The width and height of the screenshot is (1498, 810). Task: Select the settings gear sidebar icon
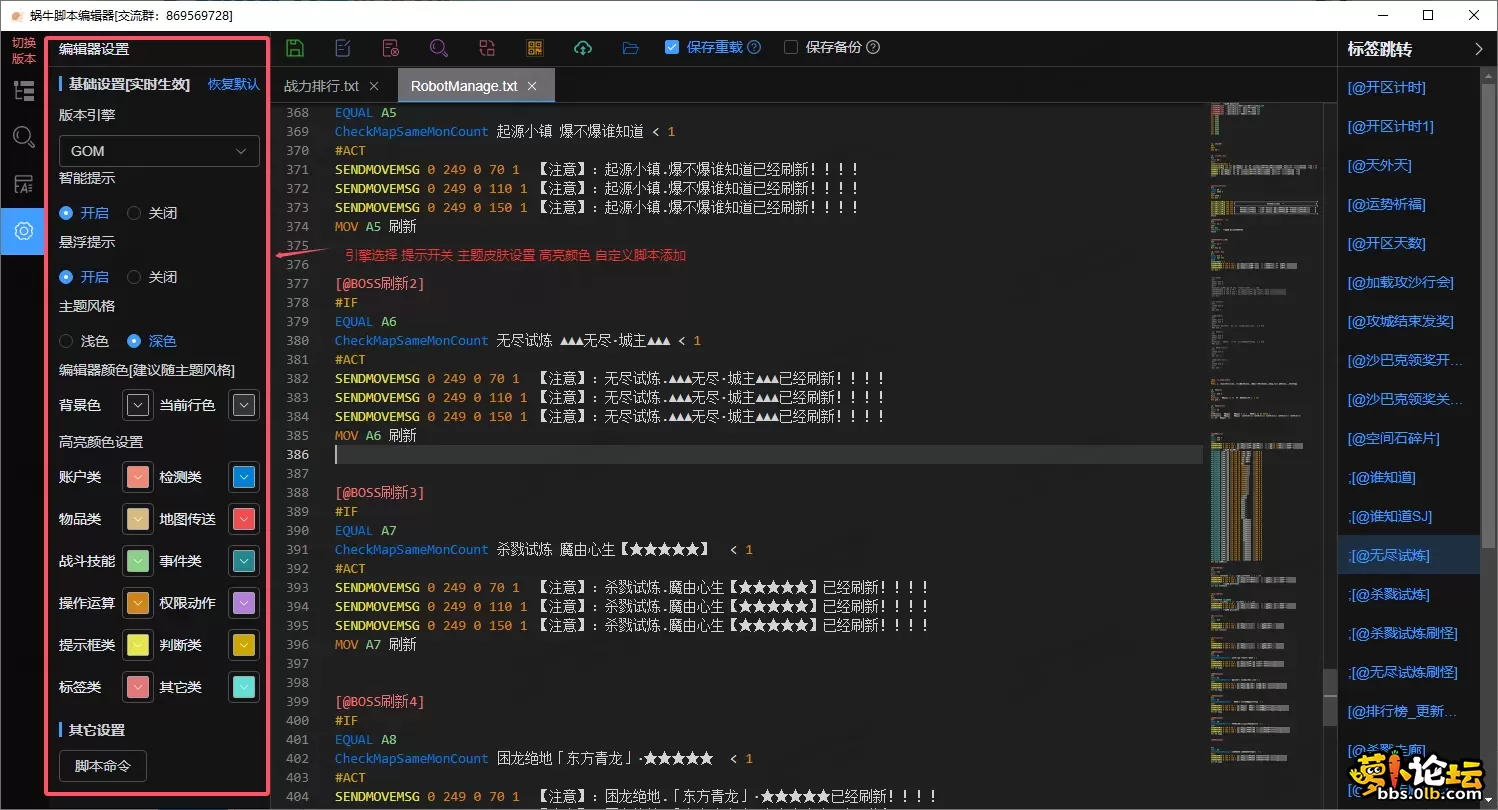coord(23,231)
